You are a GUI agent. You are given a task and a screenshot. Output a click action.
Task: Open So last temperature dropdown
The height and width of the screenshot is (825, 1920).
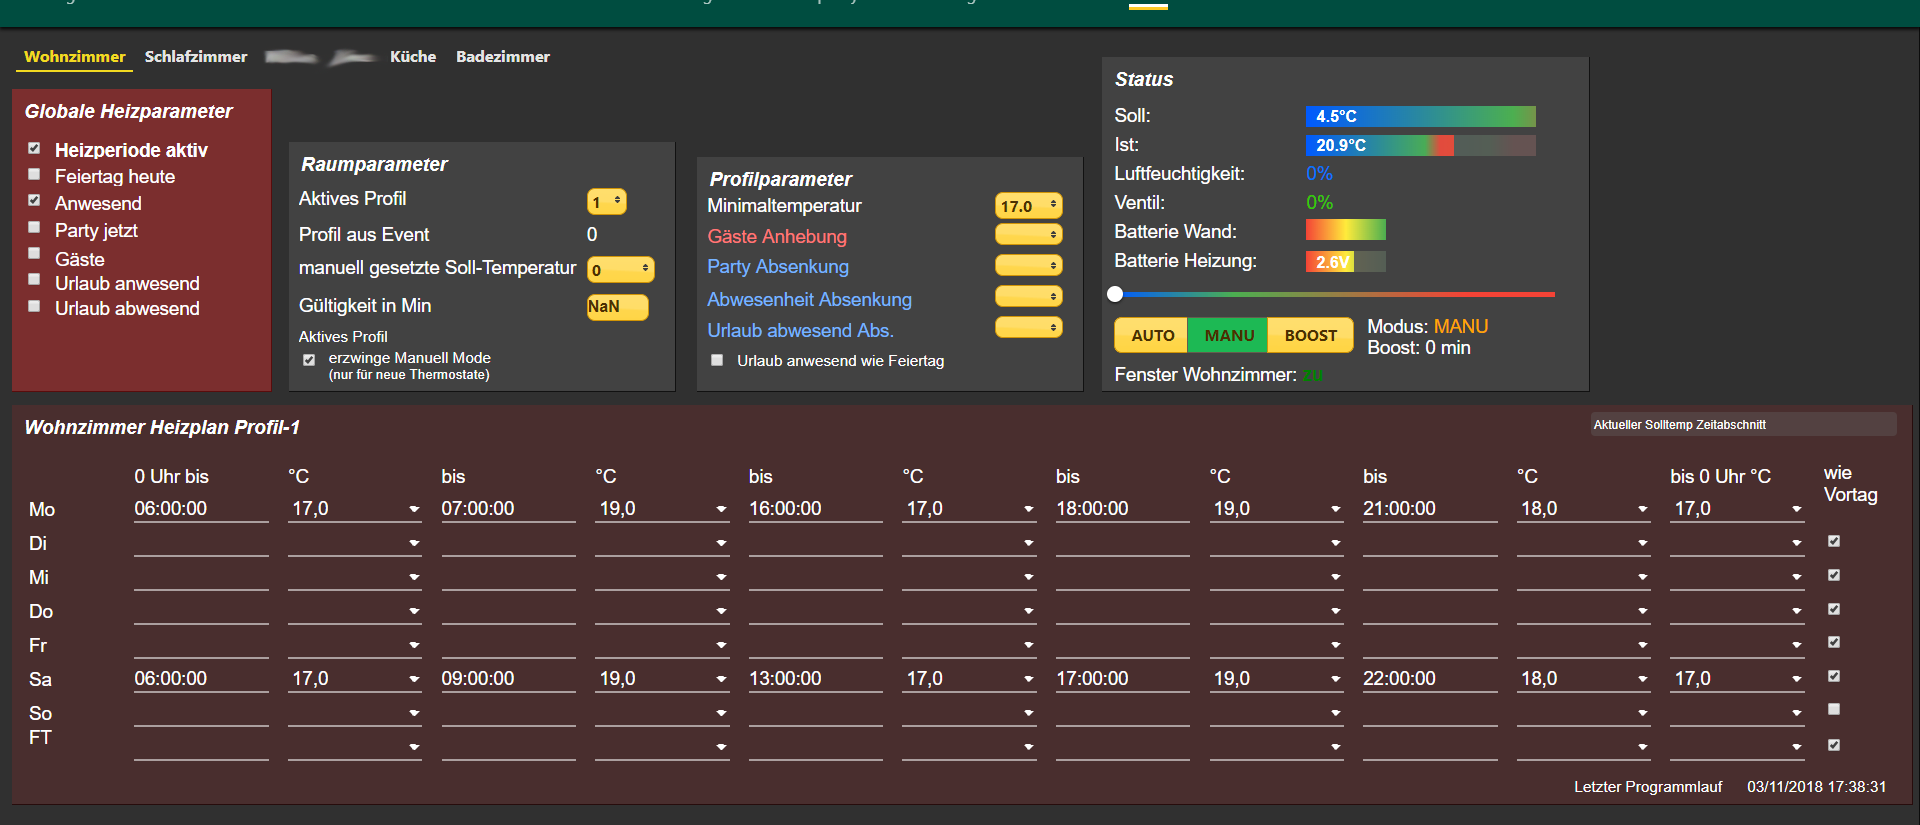(1737, 713)
